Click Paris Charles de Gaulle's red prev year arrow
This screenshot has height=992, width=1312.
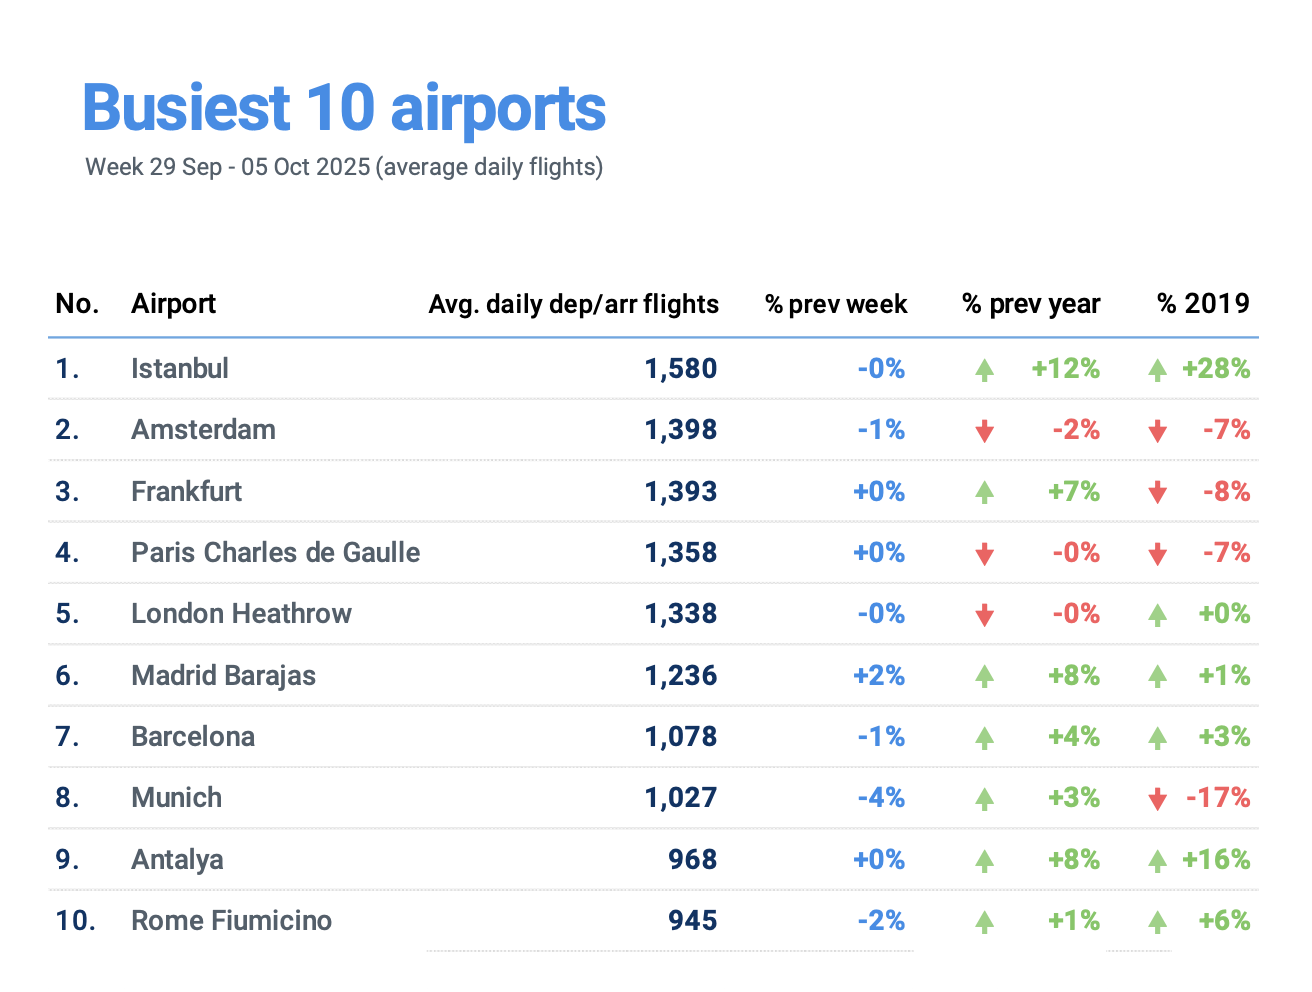[984, 554]
